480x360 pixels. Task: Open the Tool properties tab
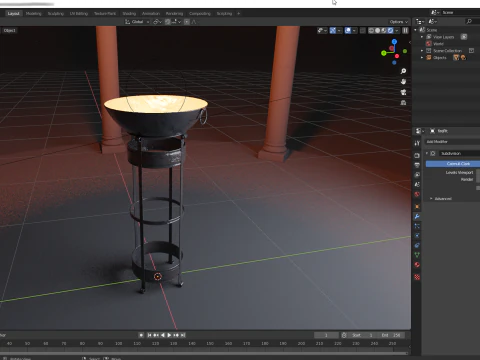(x=417, y=143)
